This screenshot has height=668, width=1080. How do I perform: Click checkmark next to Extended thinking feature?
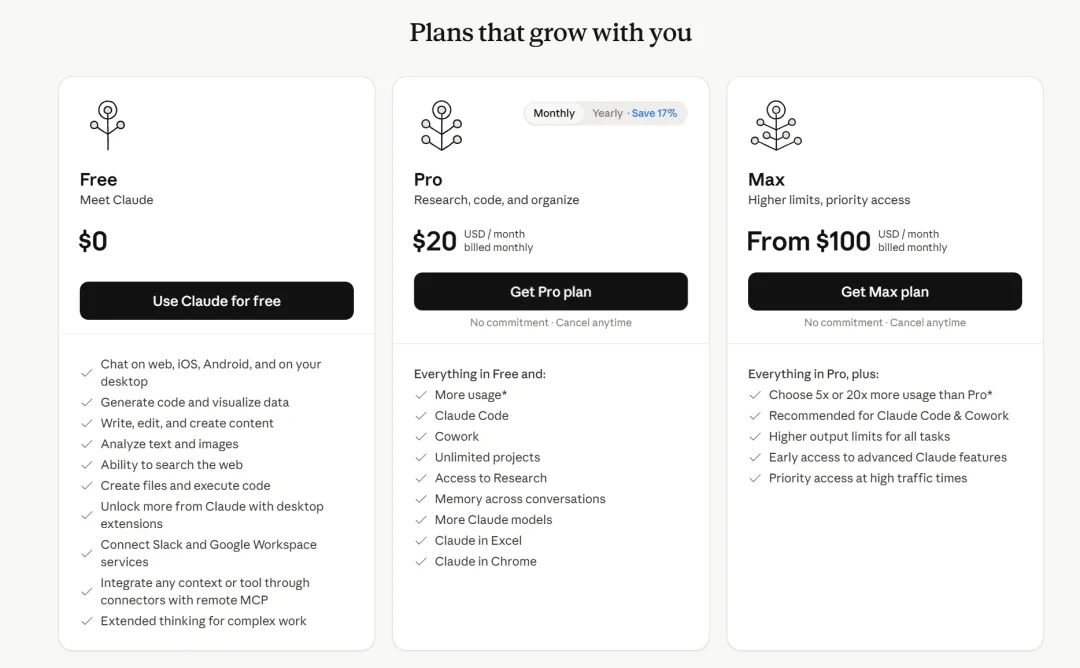pos(87,621)
